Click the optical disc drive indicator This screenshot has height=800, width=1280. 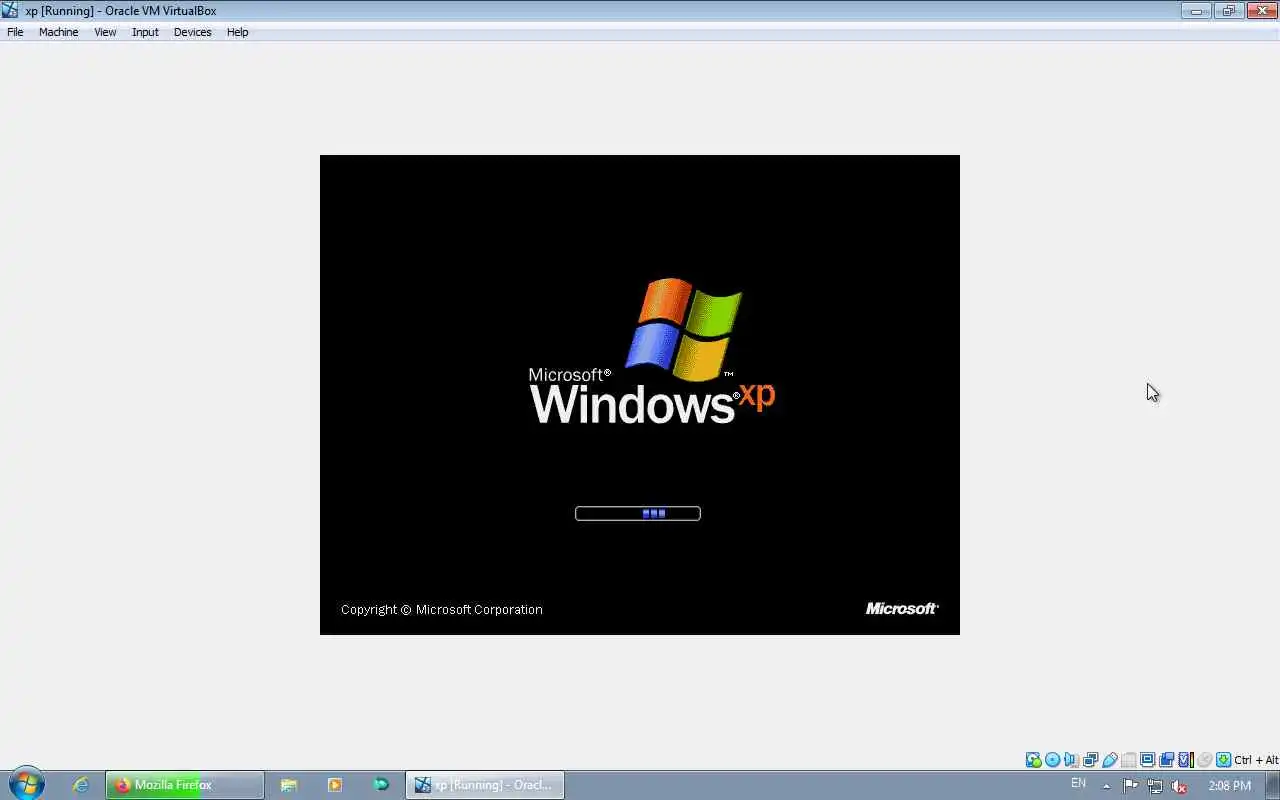pos(1053,760)
